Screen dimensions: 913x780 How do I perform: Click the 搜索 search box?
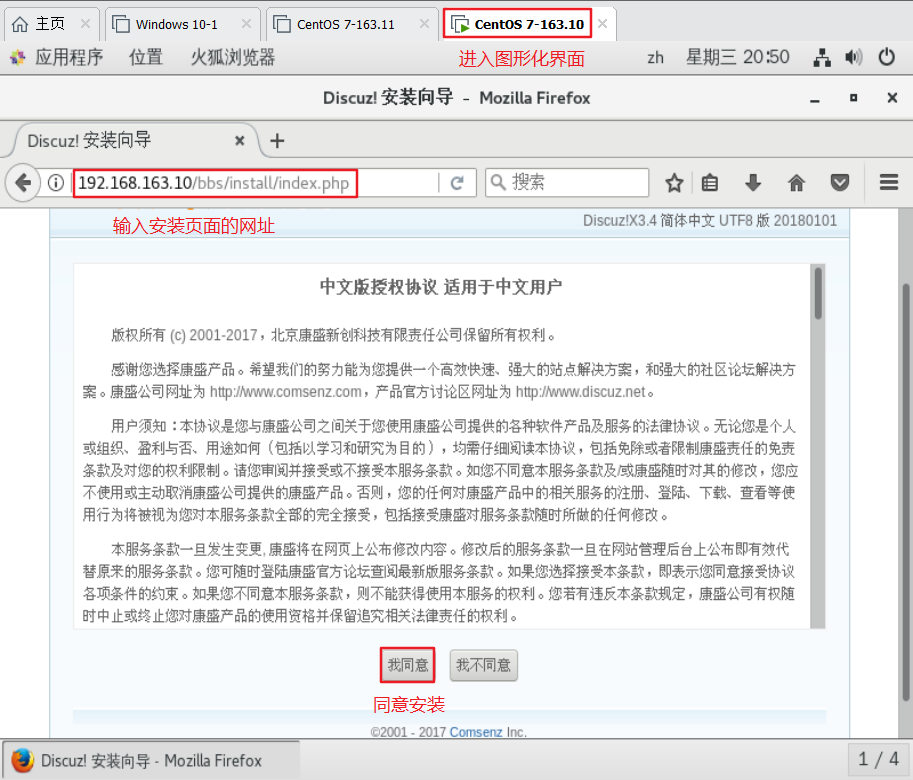(567, 183)
